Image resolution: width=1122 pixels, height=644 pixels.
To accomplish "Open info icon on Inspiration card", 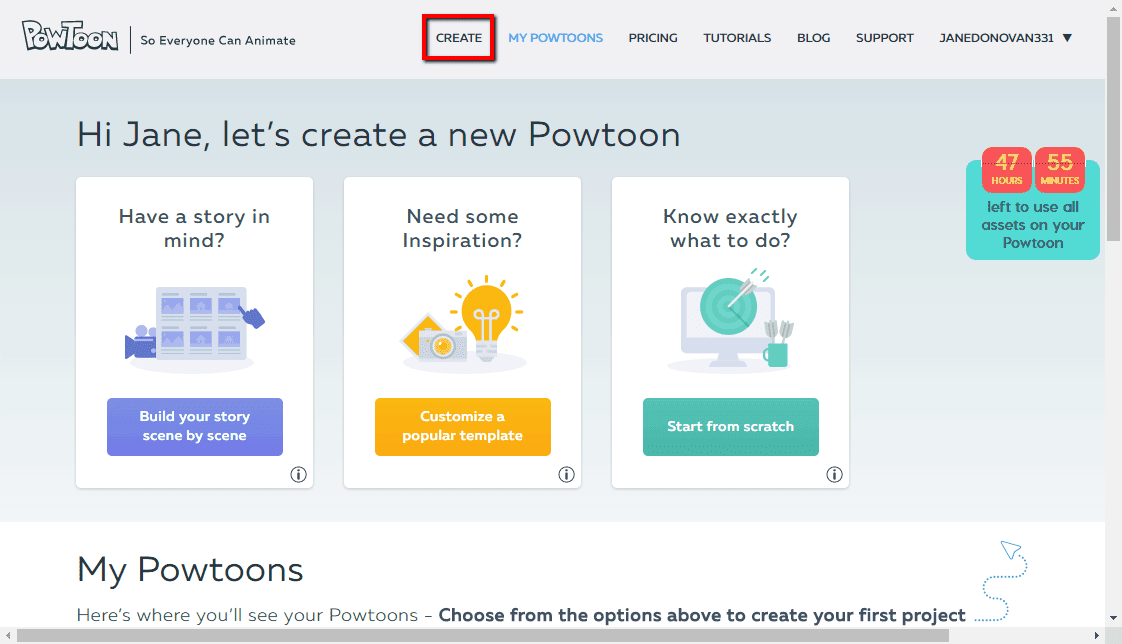I will click(566, 474).
